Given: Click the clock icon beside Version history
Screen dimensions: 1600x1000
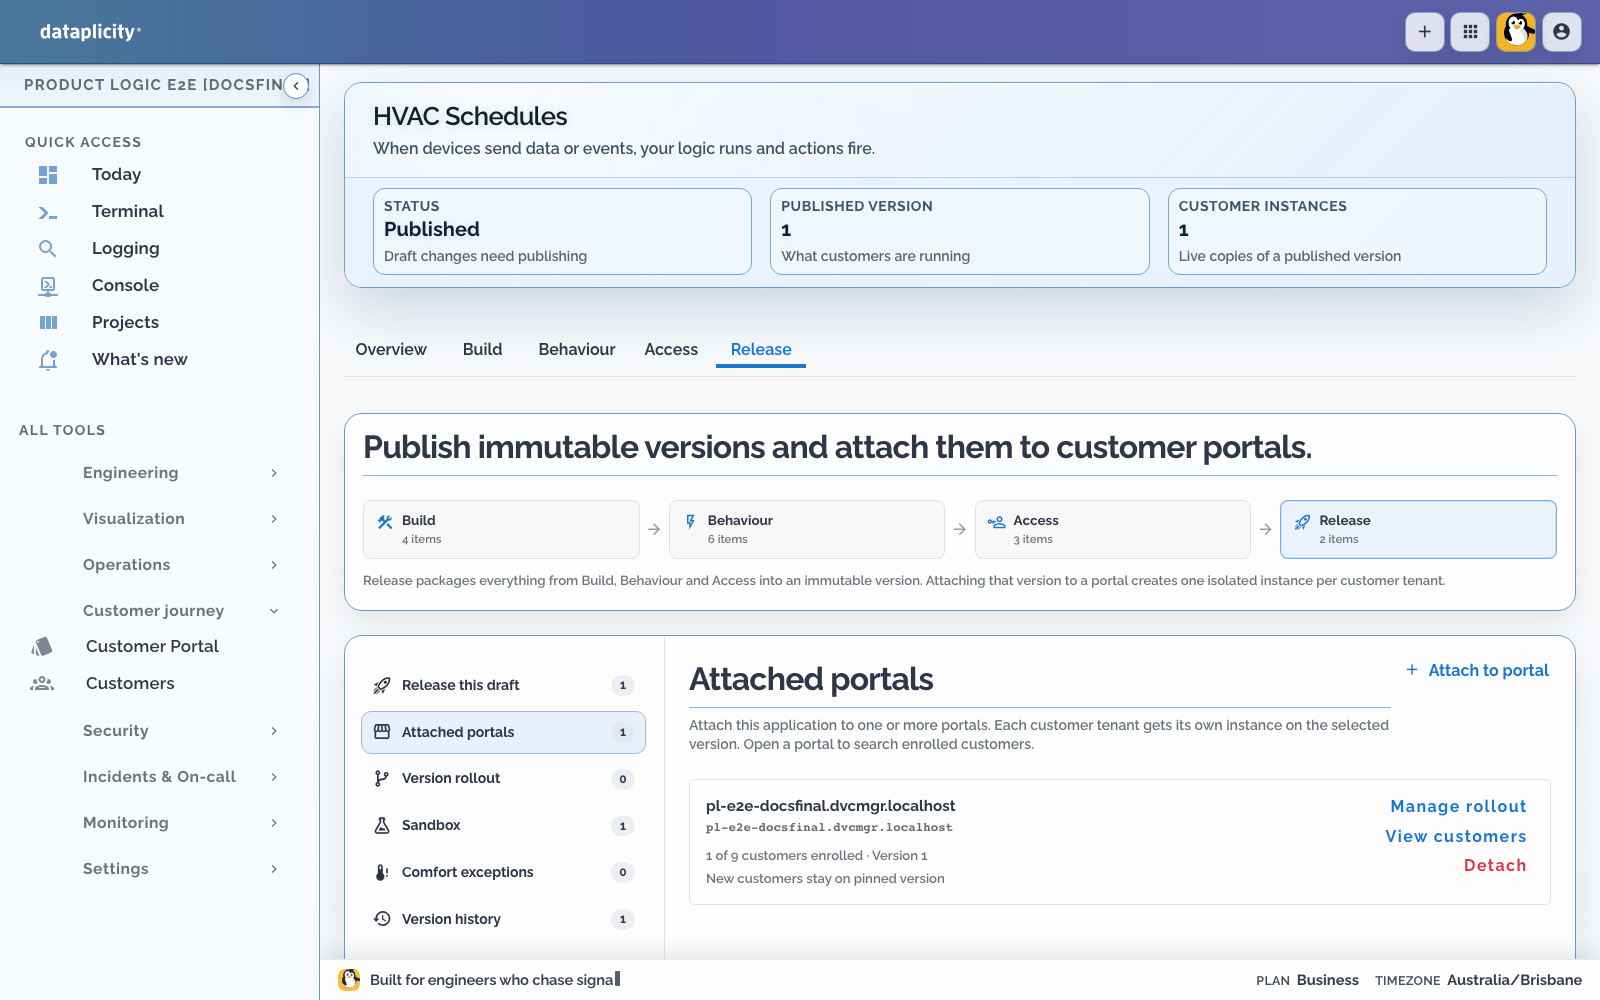Looking at the screenshot, I should pyautogui.click(x=382, y=919).
